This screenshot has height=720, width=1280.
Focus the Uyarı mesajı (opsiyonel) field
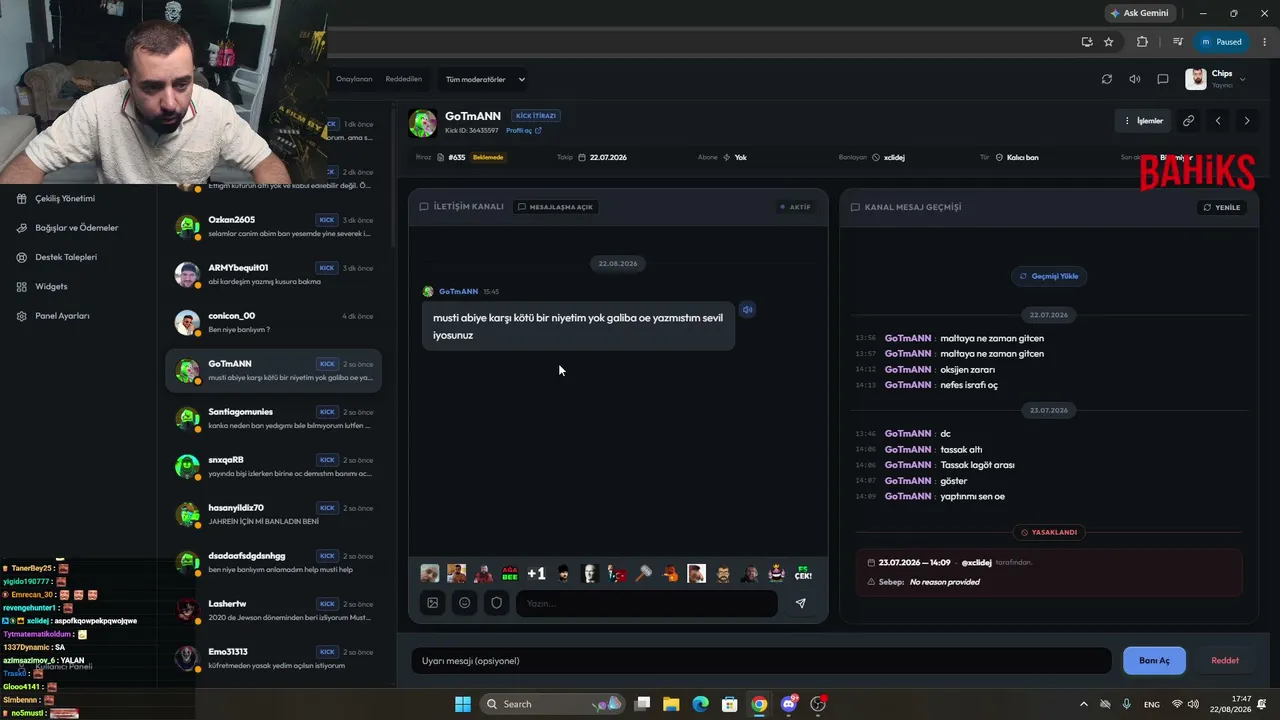pyautogui.click(x=761, y=661)
